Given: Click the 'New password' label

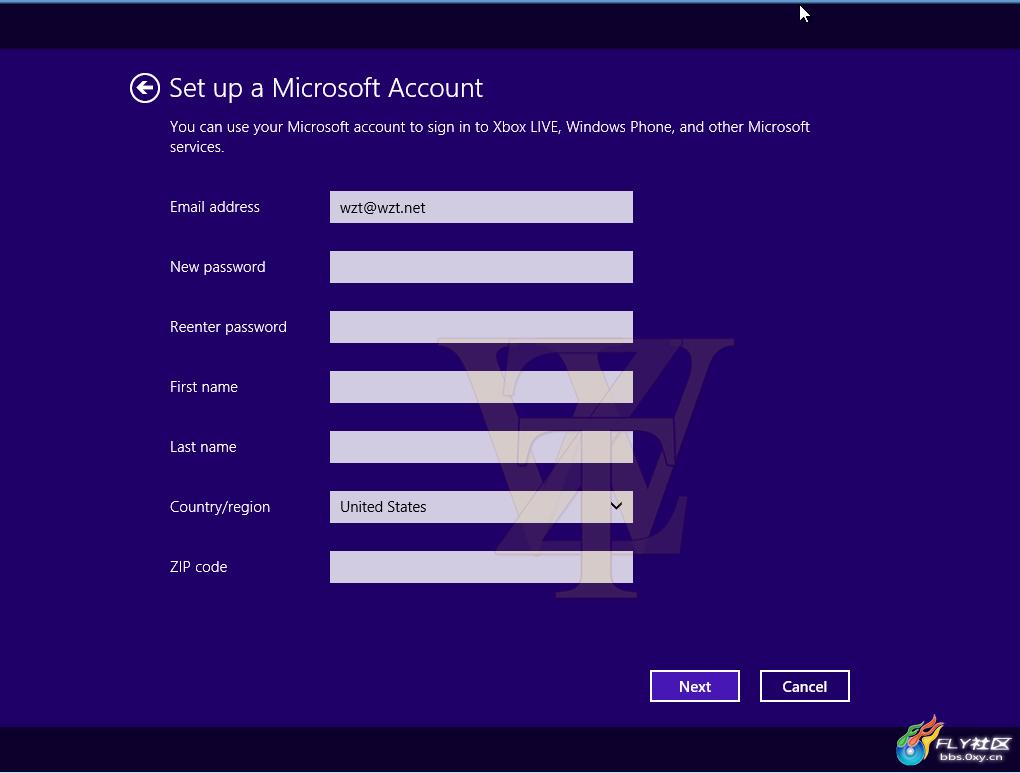Looking at the screenshot, I should [217, 267].
